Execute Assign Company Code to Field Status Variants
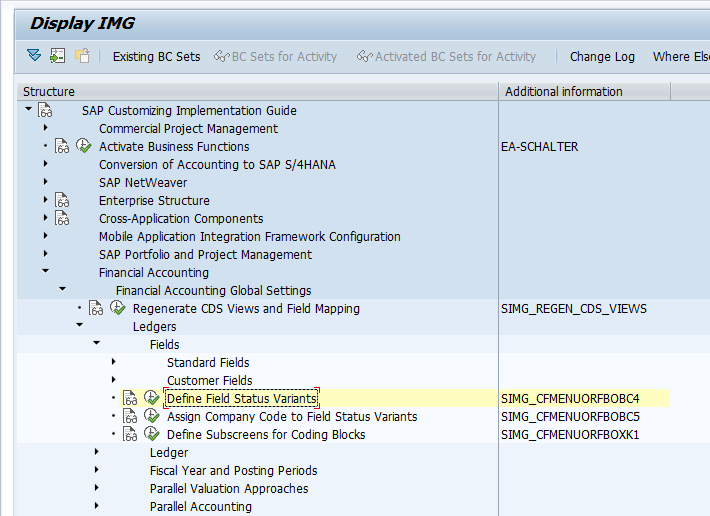The height and width of the screenshot is (516, 710). pyautogui.click(x=152, y=416)
